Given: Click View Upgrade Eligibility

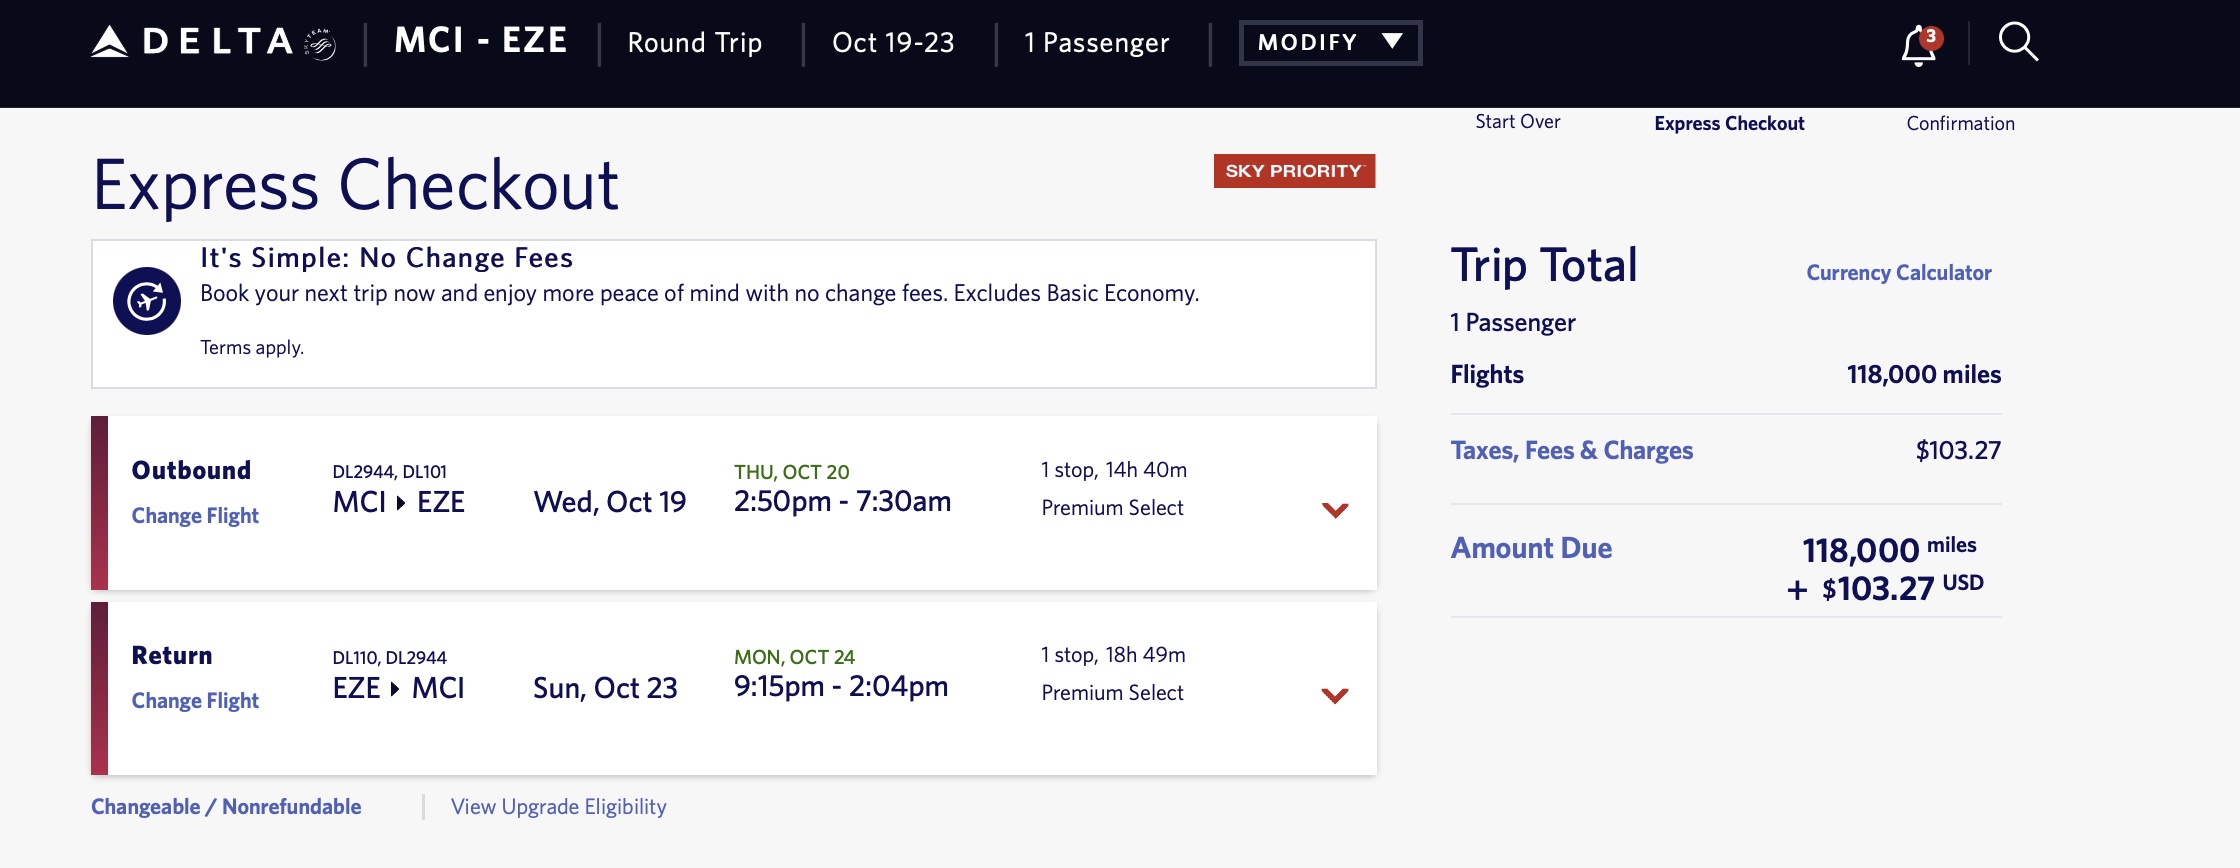Looking at the screenshot, I should click(558, 807).
